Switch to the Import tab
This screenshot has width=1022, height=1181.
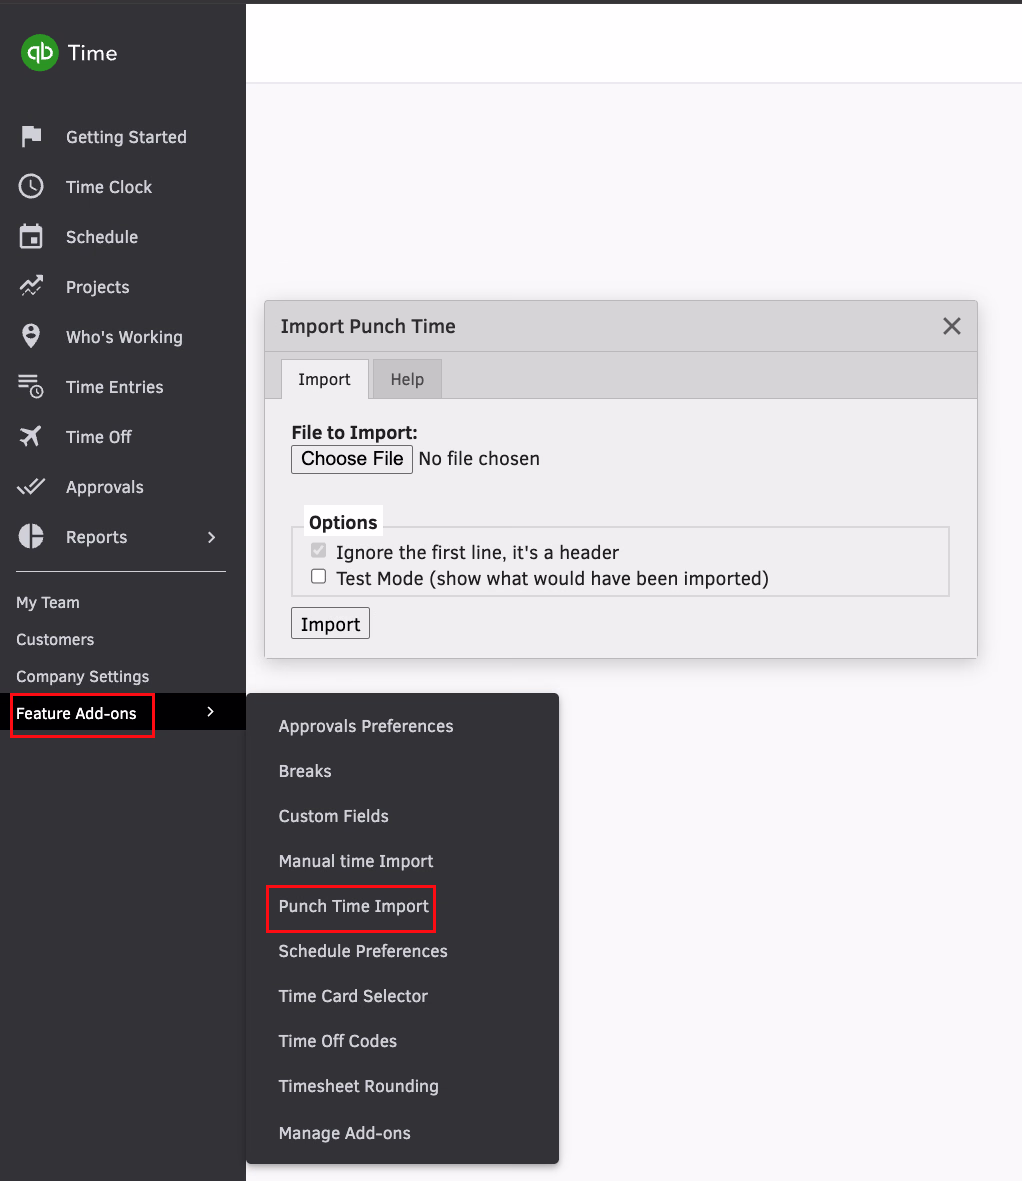coord(325,379)
